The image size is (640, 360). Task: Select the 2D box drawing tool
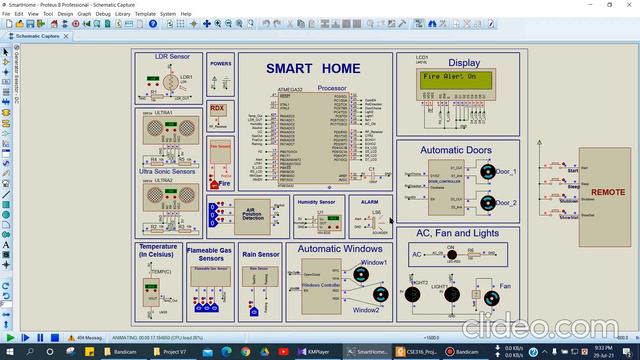(x=6, y=205)
